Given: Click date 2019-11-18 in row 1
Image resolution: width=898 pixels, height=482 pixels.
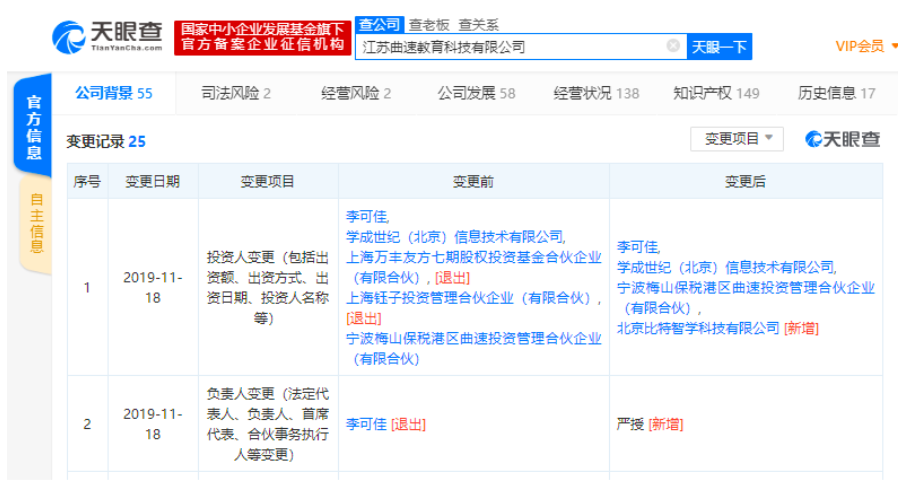Looking at the screenshot, I should point(153,288).
